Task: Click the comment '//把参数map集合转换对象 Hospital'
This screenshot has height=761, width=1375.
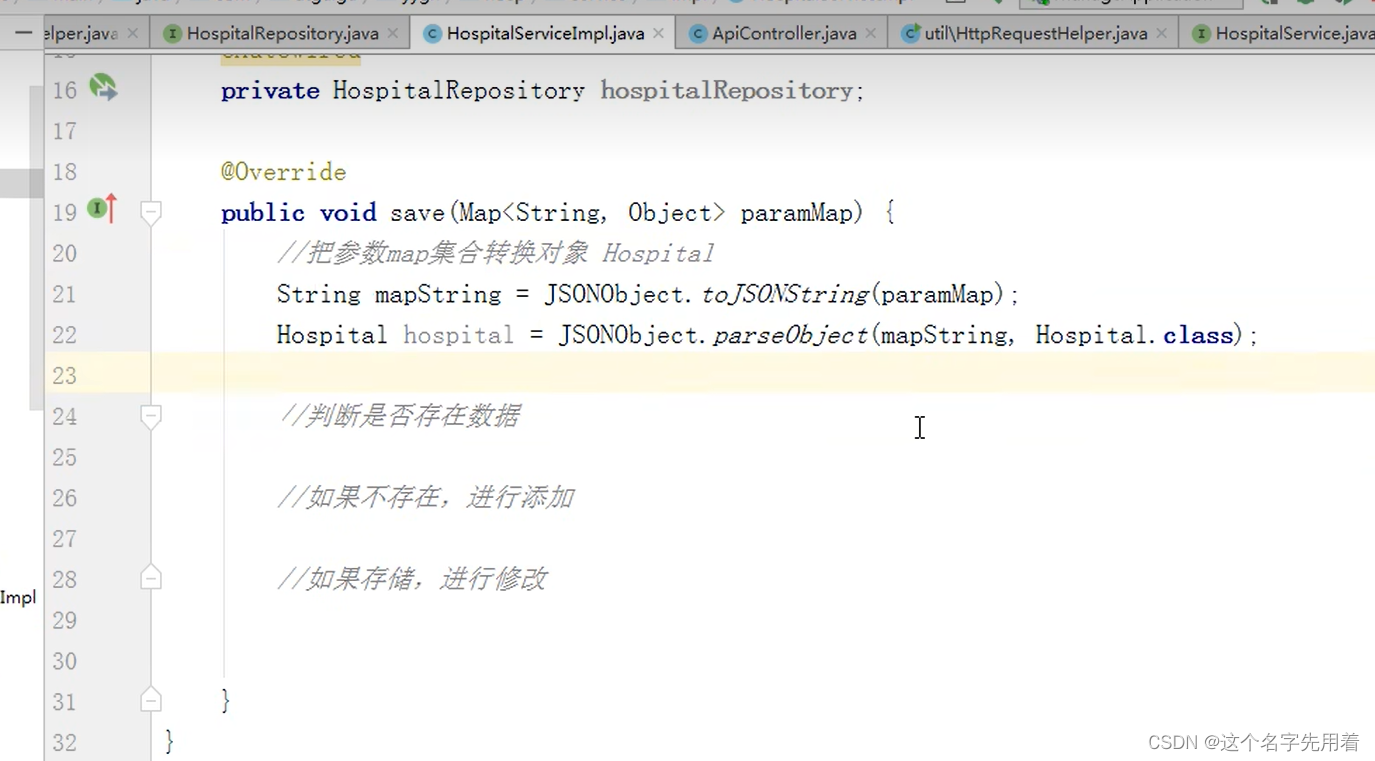Action: tap(495, 253)
